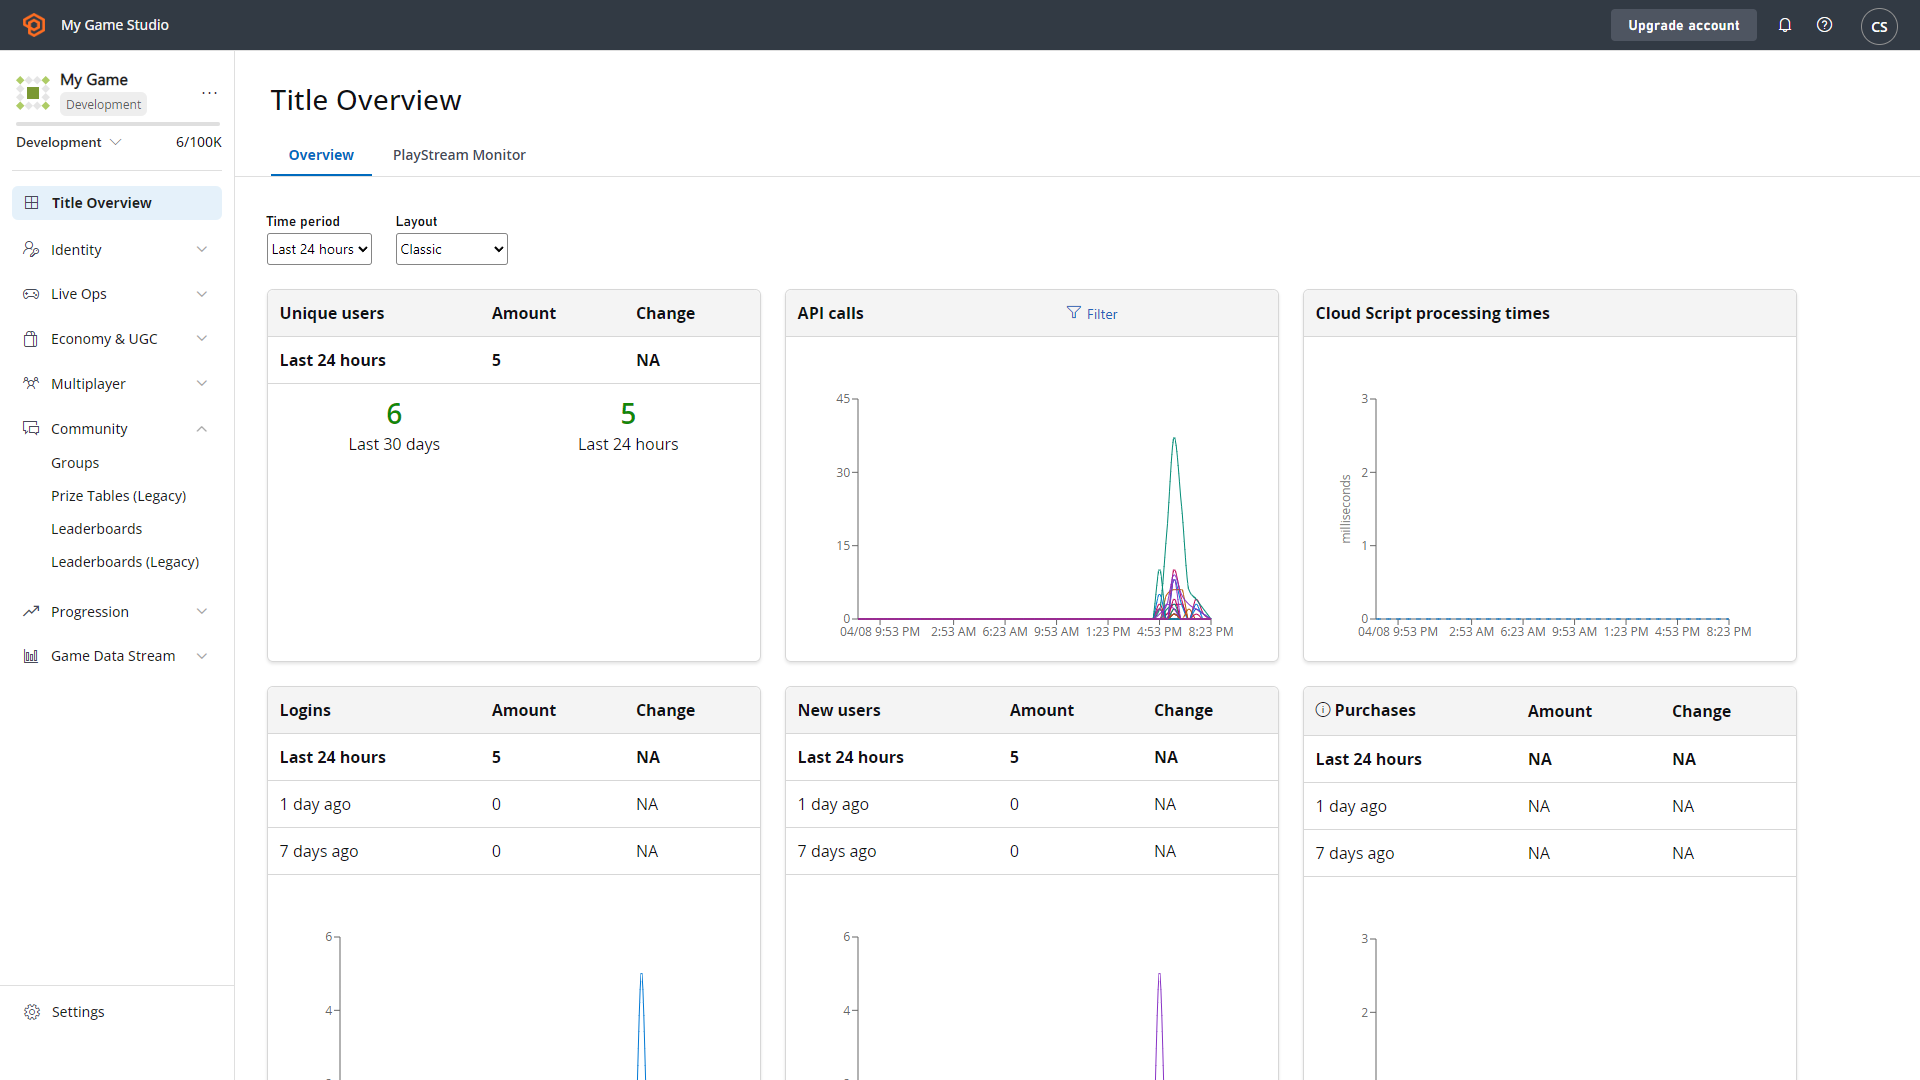The height and width of the screenshot is (1080, 1920).
Task: Click the Multiplayer sidebar icon
Action: pyautogui.click(x=31, y=383)
